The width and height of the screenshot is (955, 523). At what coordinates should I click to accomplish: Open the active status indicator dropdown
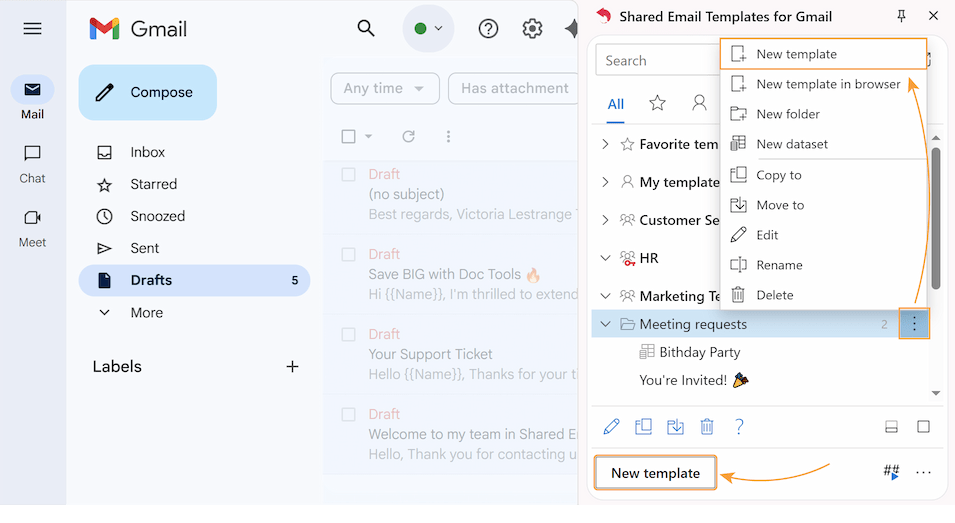[428, 29]
